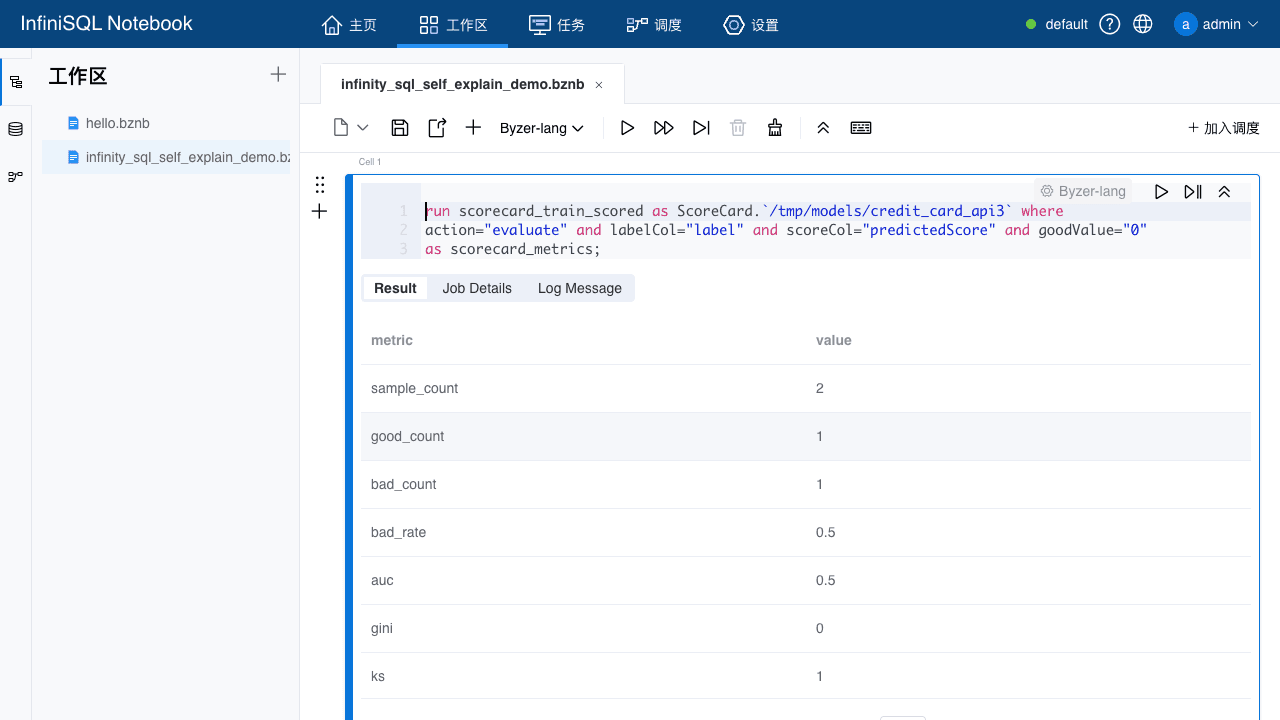Viewport: 1280px width, 720px height.
Task: Select the bad_count row cell
Action: (404, 484)
